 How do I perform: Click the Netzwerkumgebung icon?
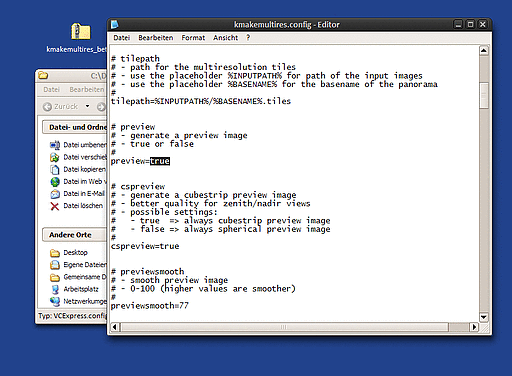[55, 301]
